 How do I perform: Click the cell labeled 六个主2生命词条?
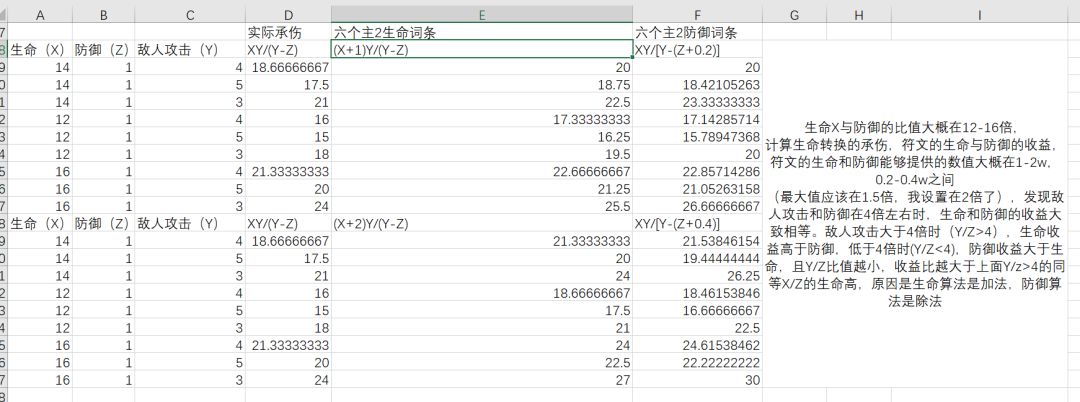coord(481,32)
